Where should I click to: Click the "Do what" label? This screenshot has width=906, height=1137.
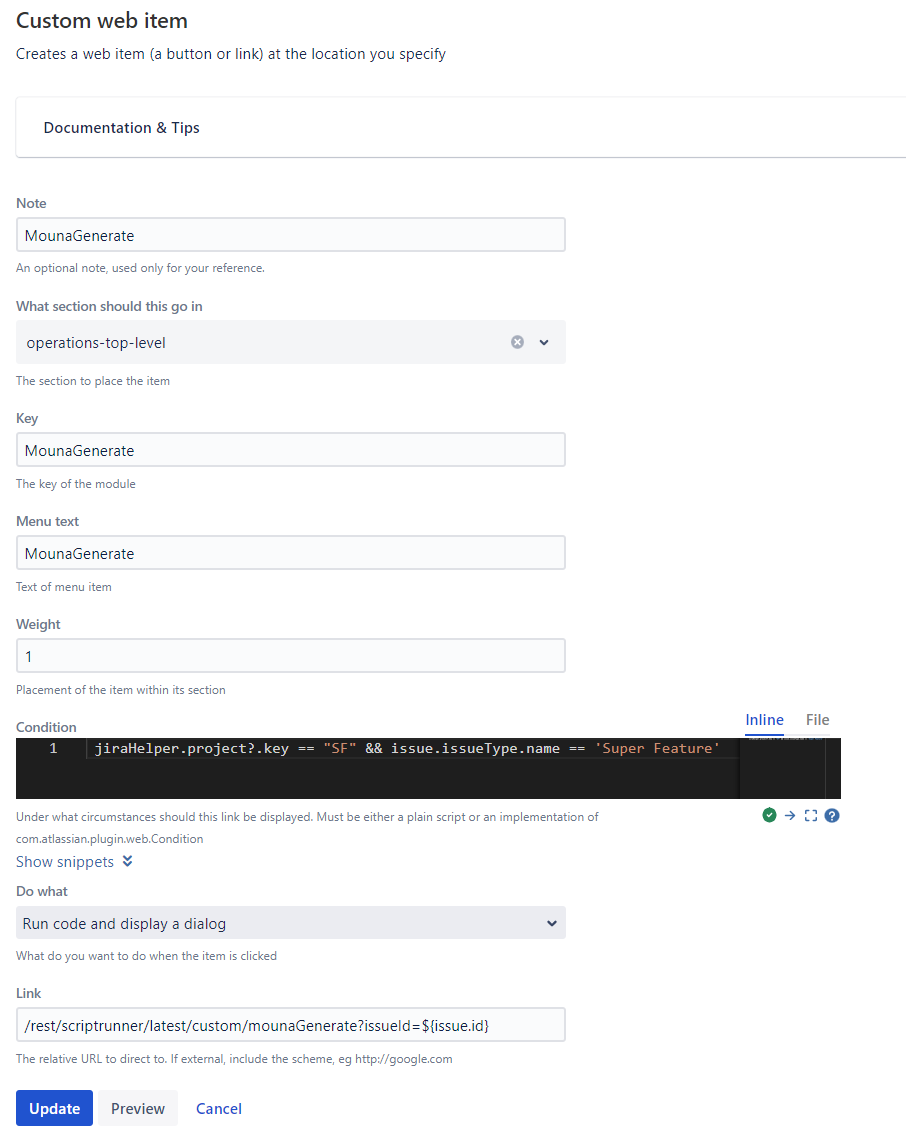pos(41,891)
